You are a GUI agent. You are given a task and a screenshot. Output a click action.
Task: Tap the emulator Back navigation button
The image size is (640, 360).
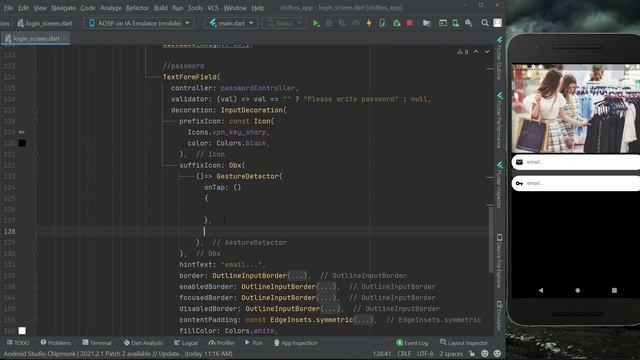(541, 291)
